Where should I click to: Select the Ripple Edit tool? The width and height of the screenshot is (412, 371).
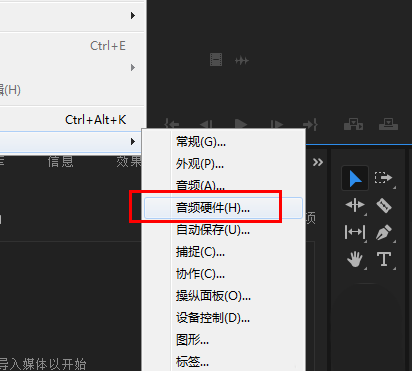point(355,205)
